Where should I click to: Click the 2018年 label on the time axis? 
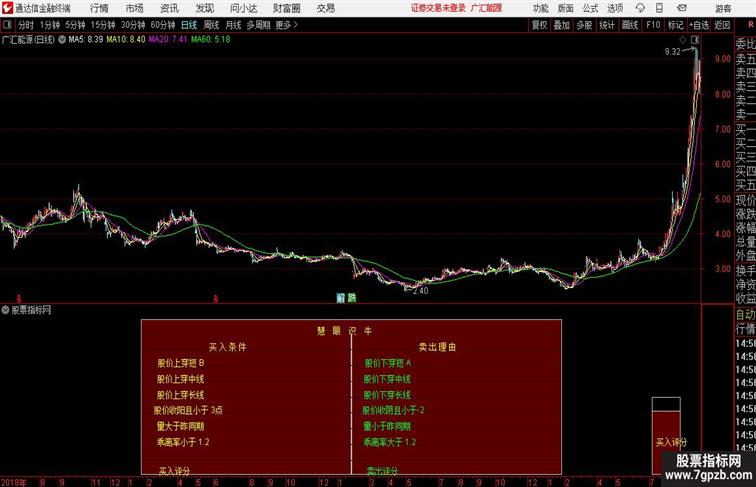14,482
